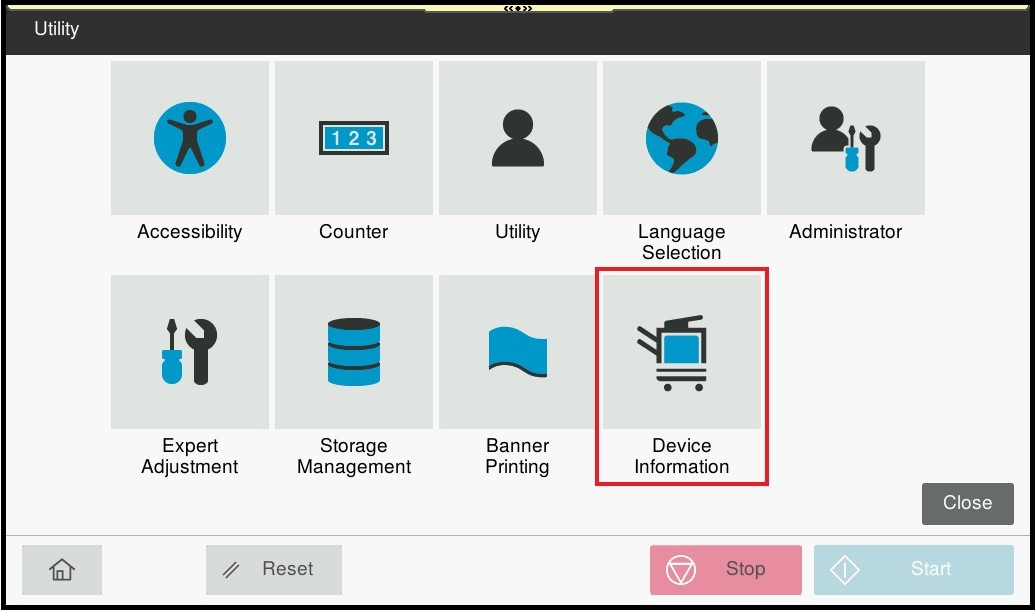The height and width of the screenshot is (611, 1035).
Task: Open the Device Information copier icon
Action: tap(682, 352)
